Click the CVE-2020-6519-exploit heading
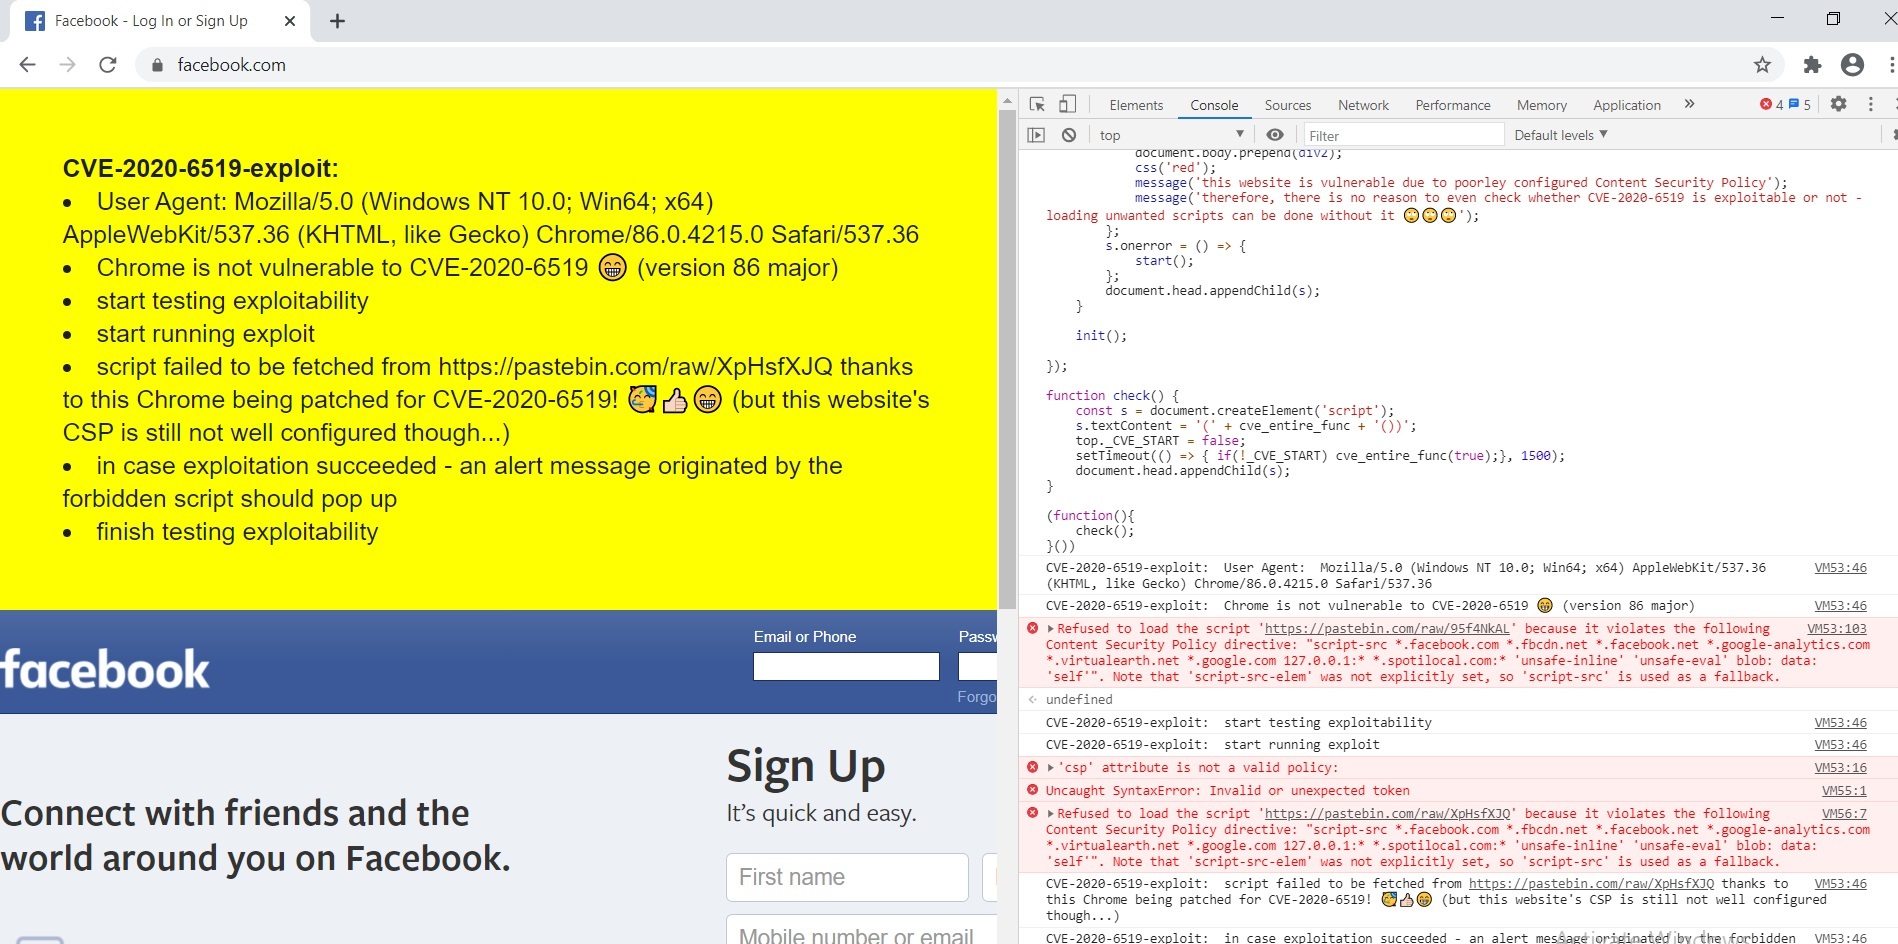Viewport: 1898px width, 944px height. pyautogui.click(x=201, y=169)
